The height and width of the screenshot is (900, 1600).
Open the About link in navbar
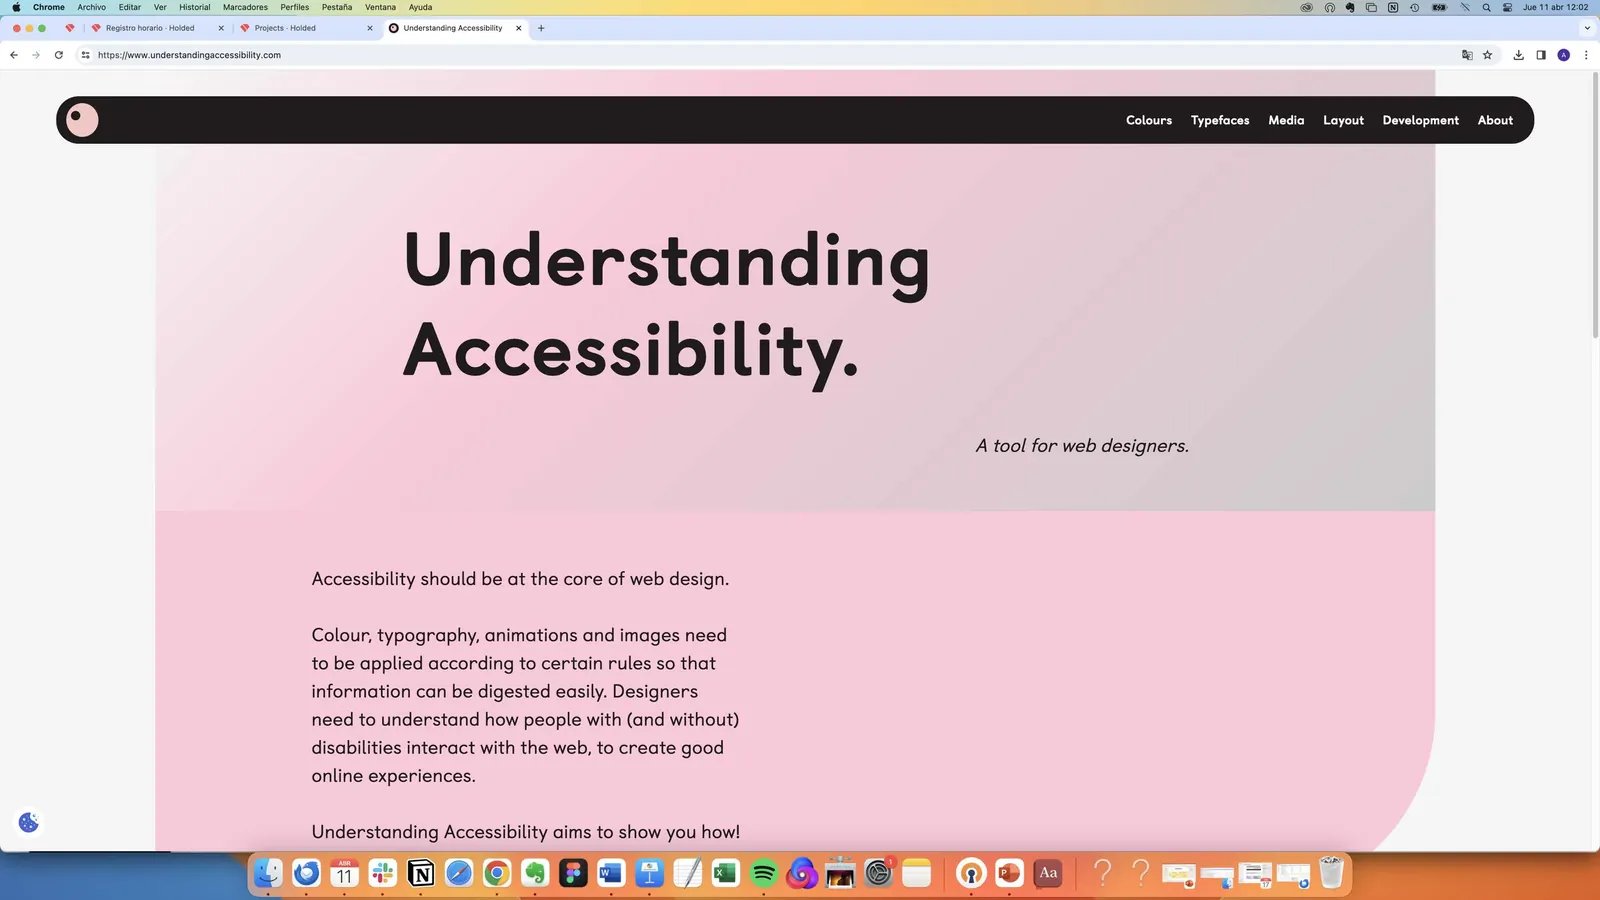1495,120
